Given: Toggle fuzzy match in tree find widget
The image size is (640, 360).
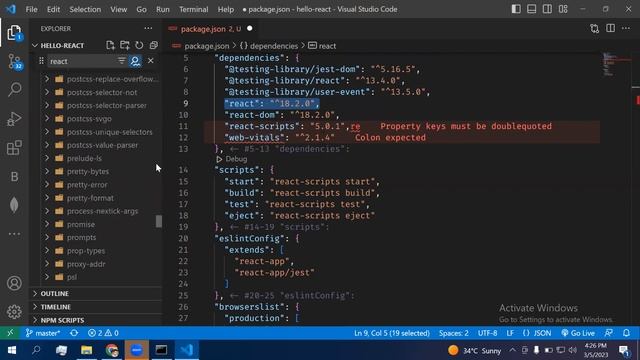Looking at the screenshot, I should [x=135, y=61].
